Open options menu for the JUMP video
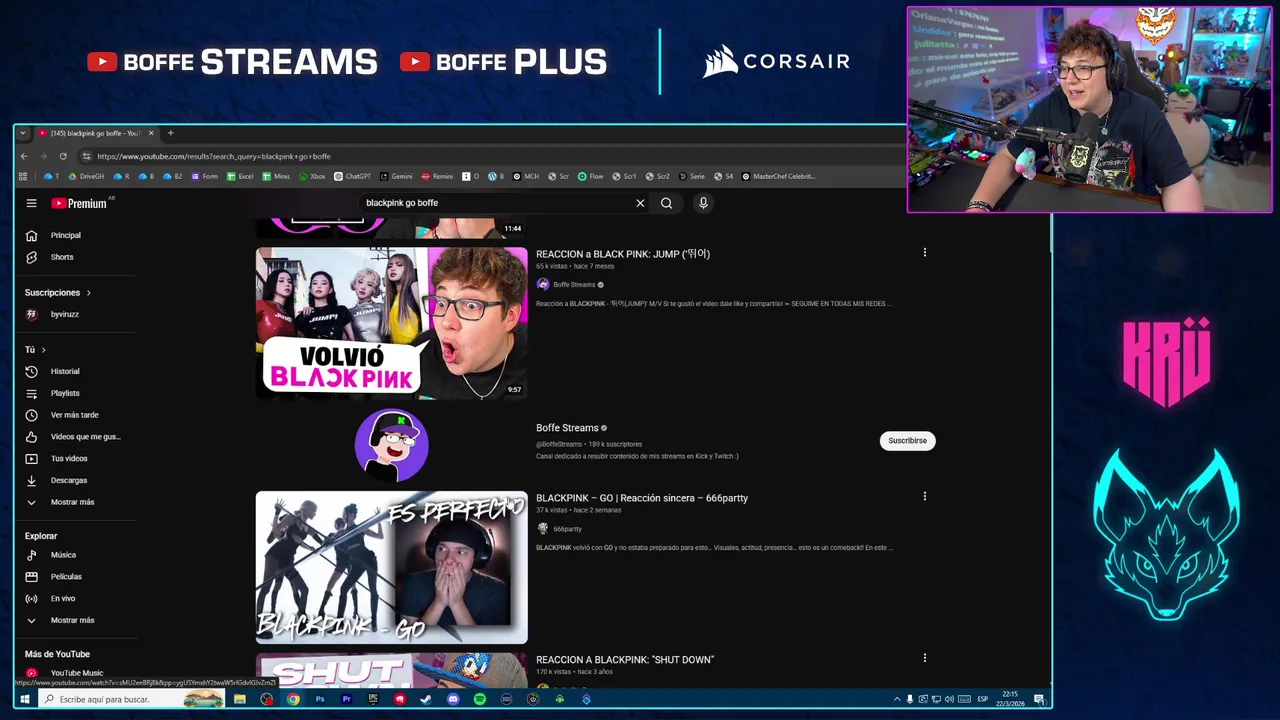This screenshot has height=720, width=1280. coord(924,253)
